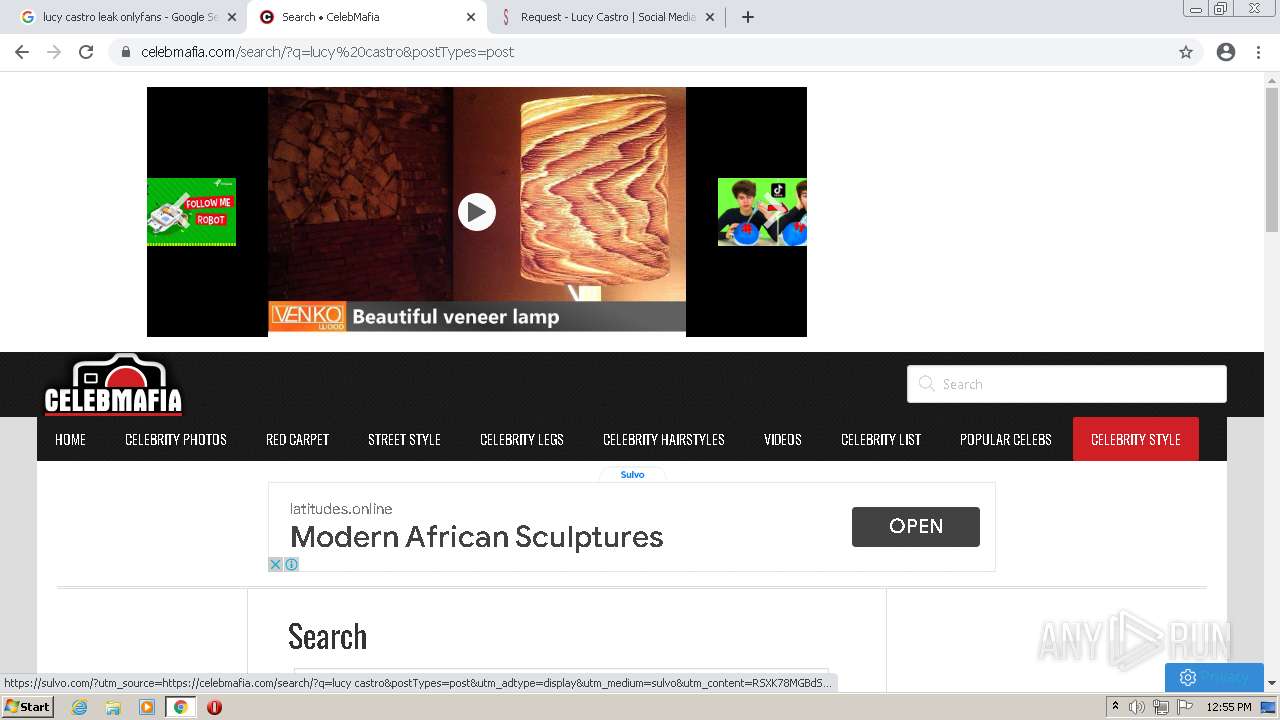This screenshot has height=720, width=1280.
Task: Open the Modern African Sculptures ad headline
Action: [x=477, y=537]
